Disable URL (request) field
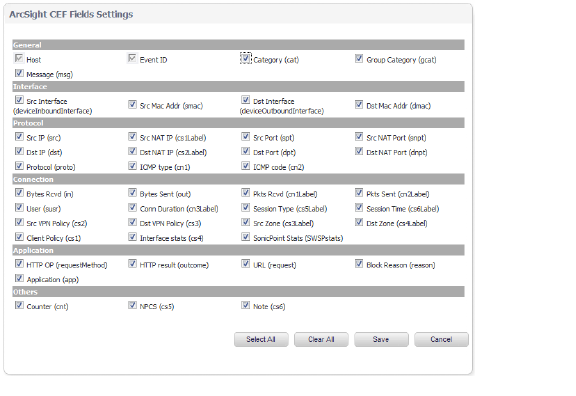This screenshot has height=396, width=576. pos(245,264)
